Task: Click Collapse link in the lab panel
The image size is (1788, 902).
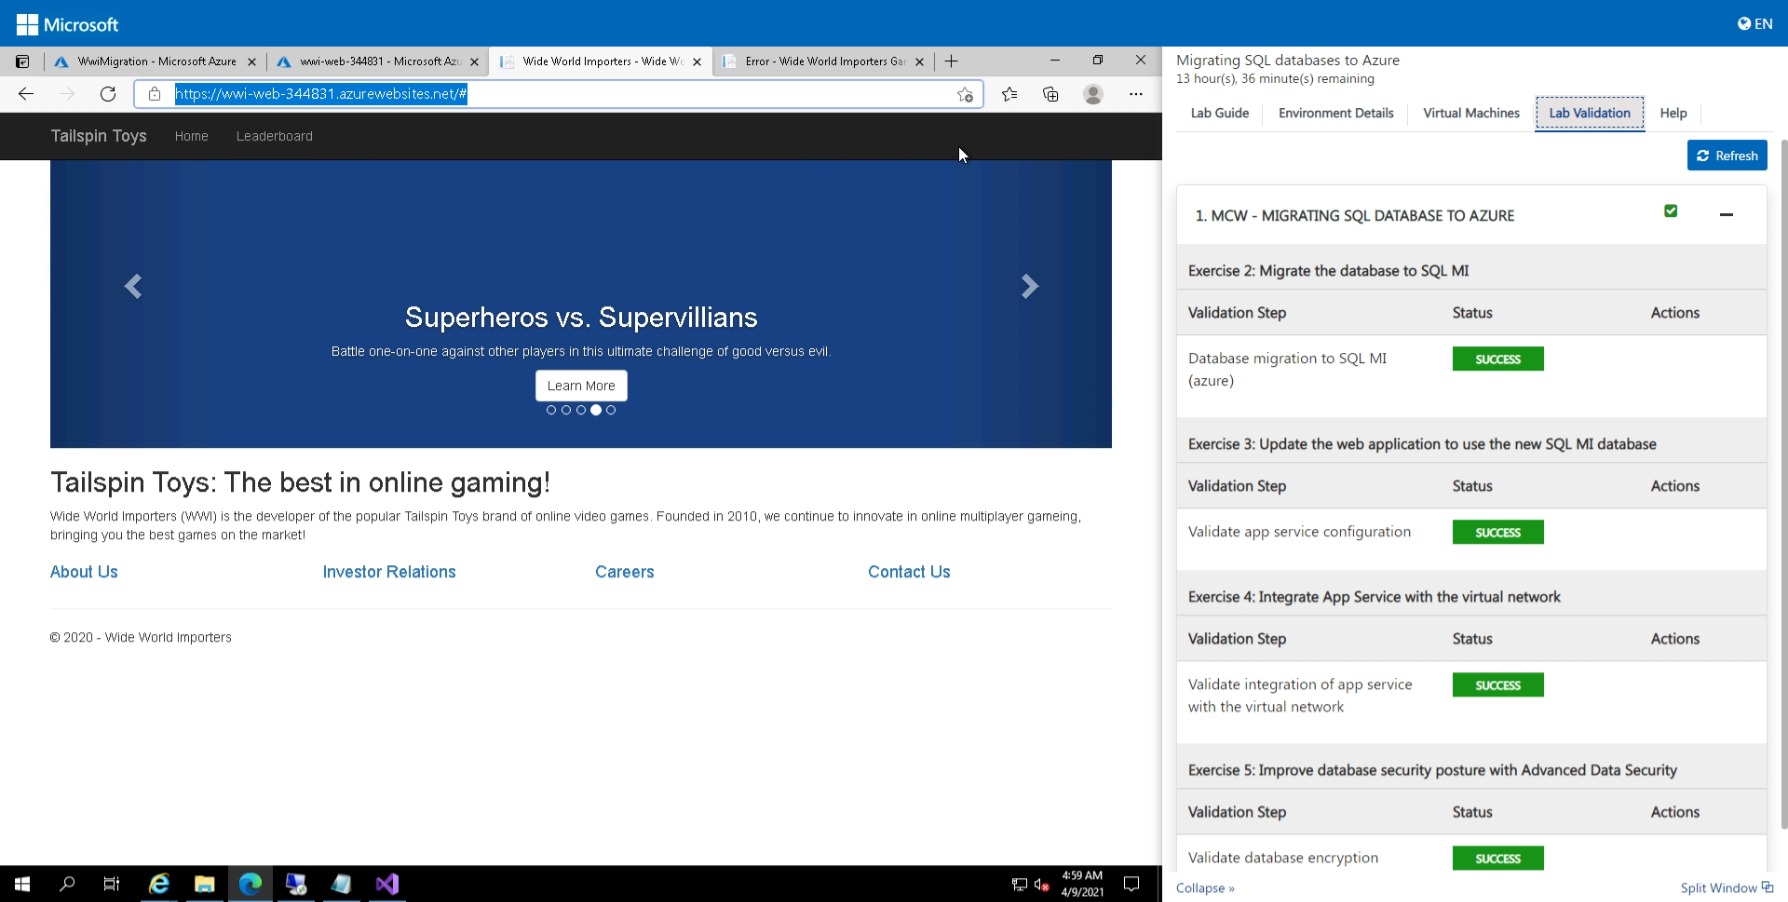Action: tap(1205, 888)
